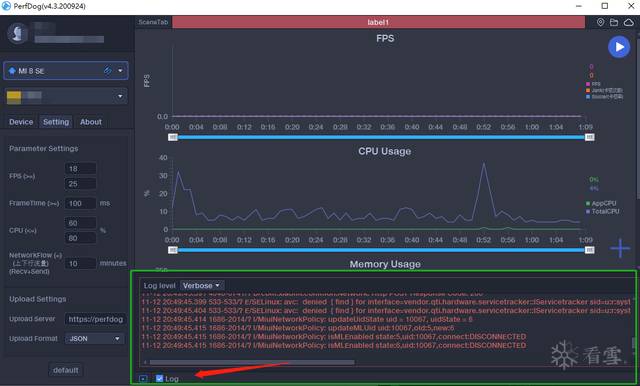Click the blue plus icon to add chart
640x386 pixels.
pyautogui.click(x=620, y=248)
